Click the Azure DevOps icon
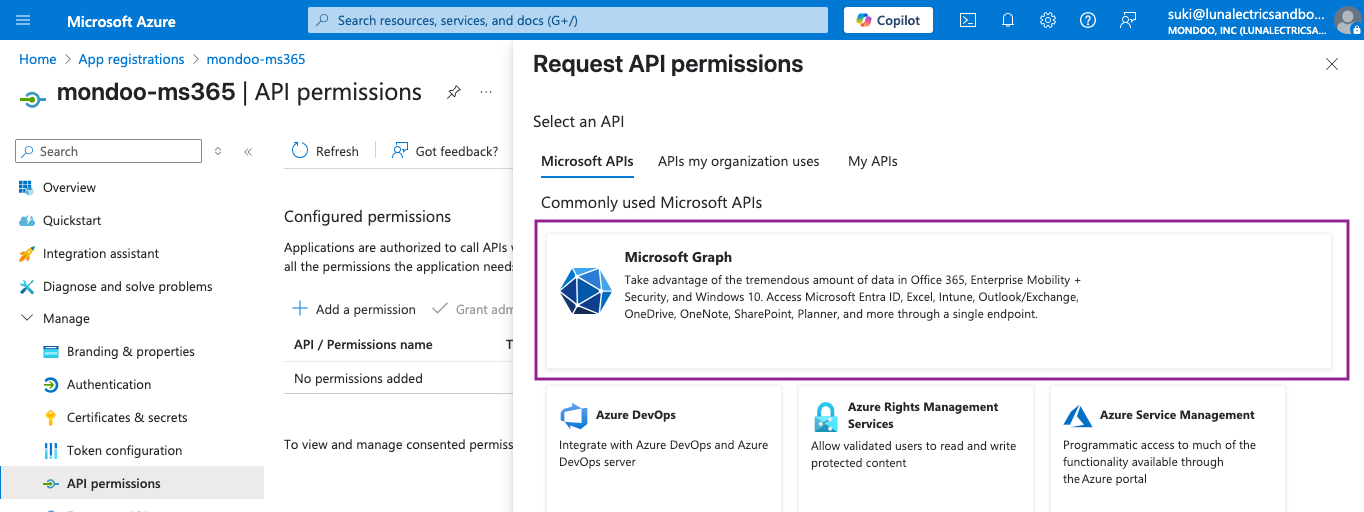 tap(574, 416)
